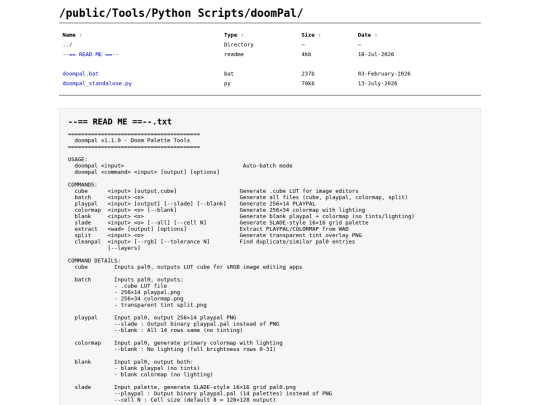540x405 pixels.
Task: Click the '--cell N : Cell size' line
Action: pyautogui.click(x=195, y=400)
